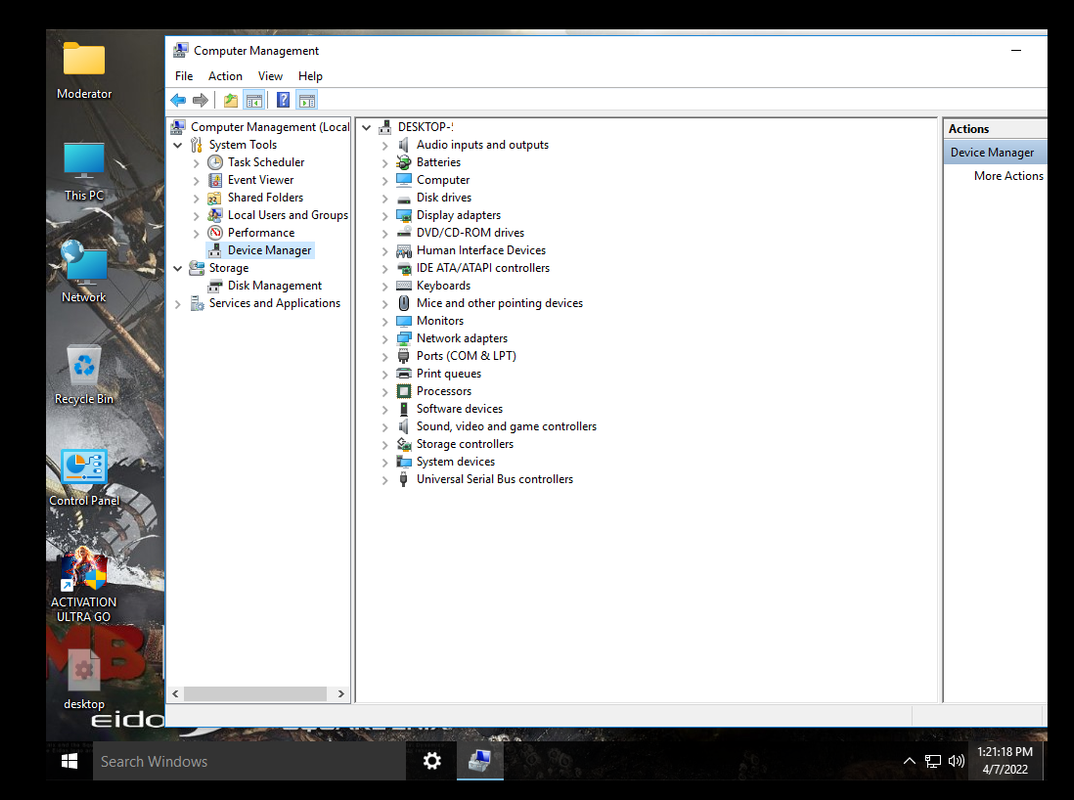1074x800 pixels.
Task: Expand the Disk drives category
Action: pyautogui.click(x=385, y=199)
